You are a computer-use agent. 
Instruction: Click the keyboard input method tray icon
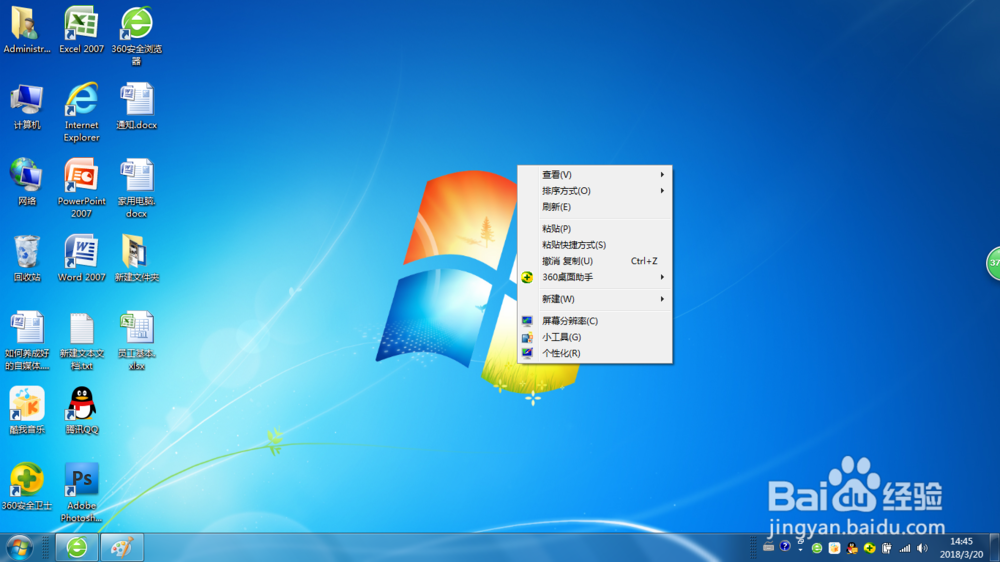coord(768,547)
